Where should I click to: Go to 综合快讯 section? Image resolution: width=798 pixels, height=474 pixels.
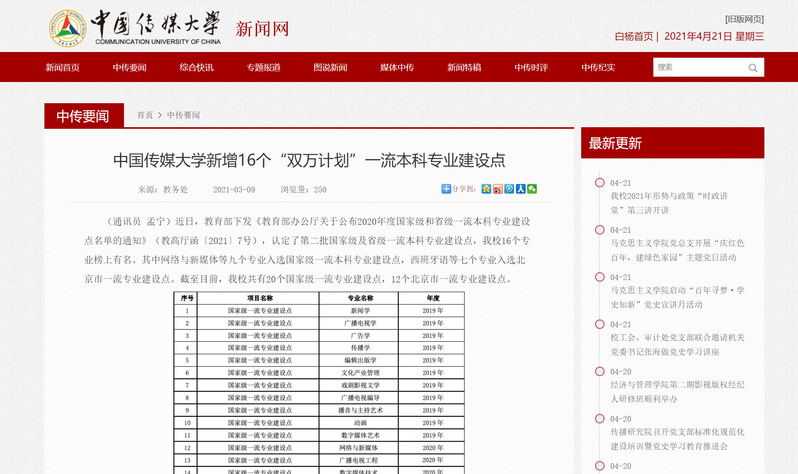click(x=196, y=67)
